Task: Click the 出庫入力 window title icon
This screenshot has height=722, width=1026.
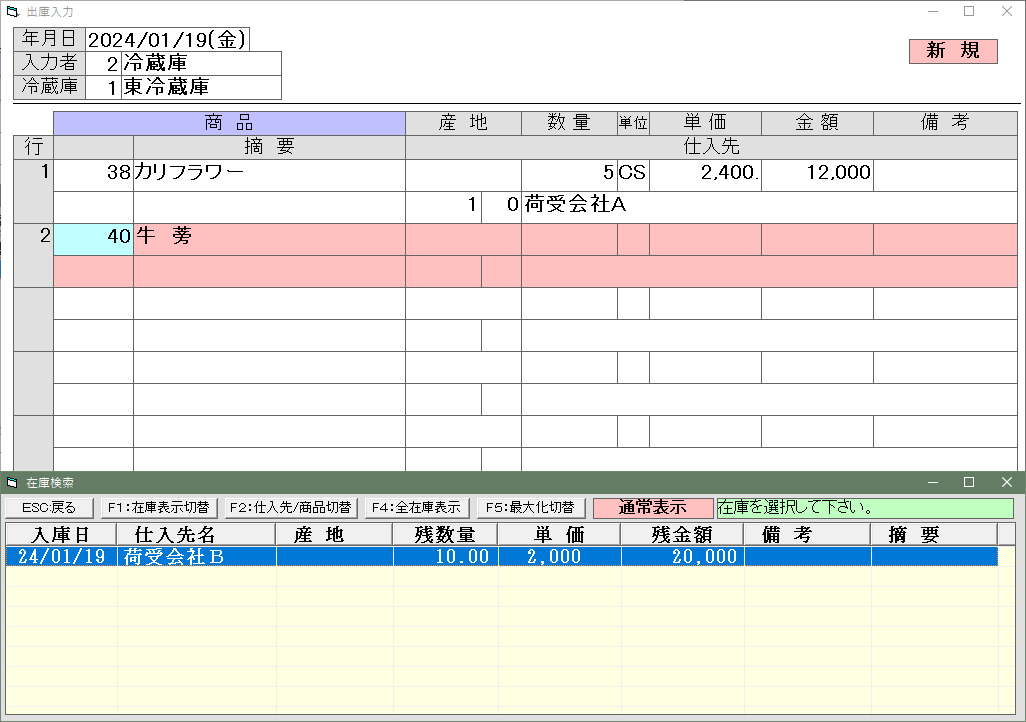Action: [12, 12]
